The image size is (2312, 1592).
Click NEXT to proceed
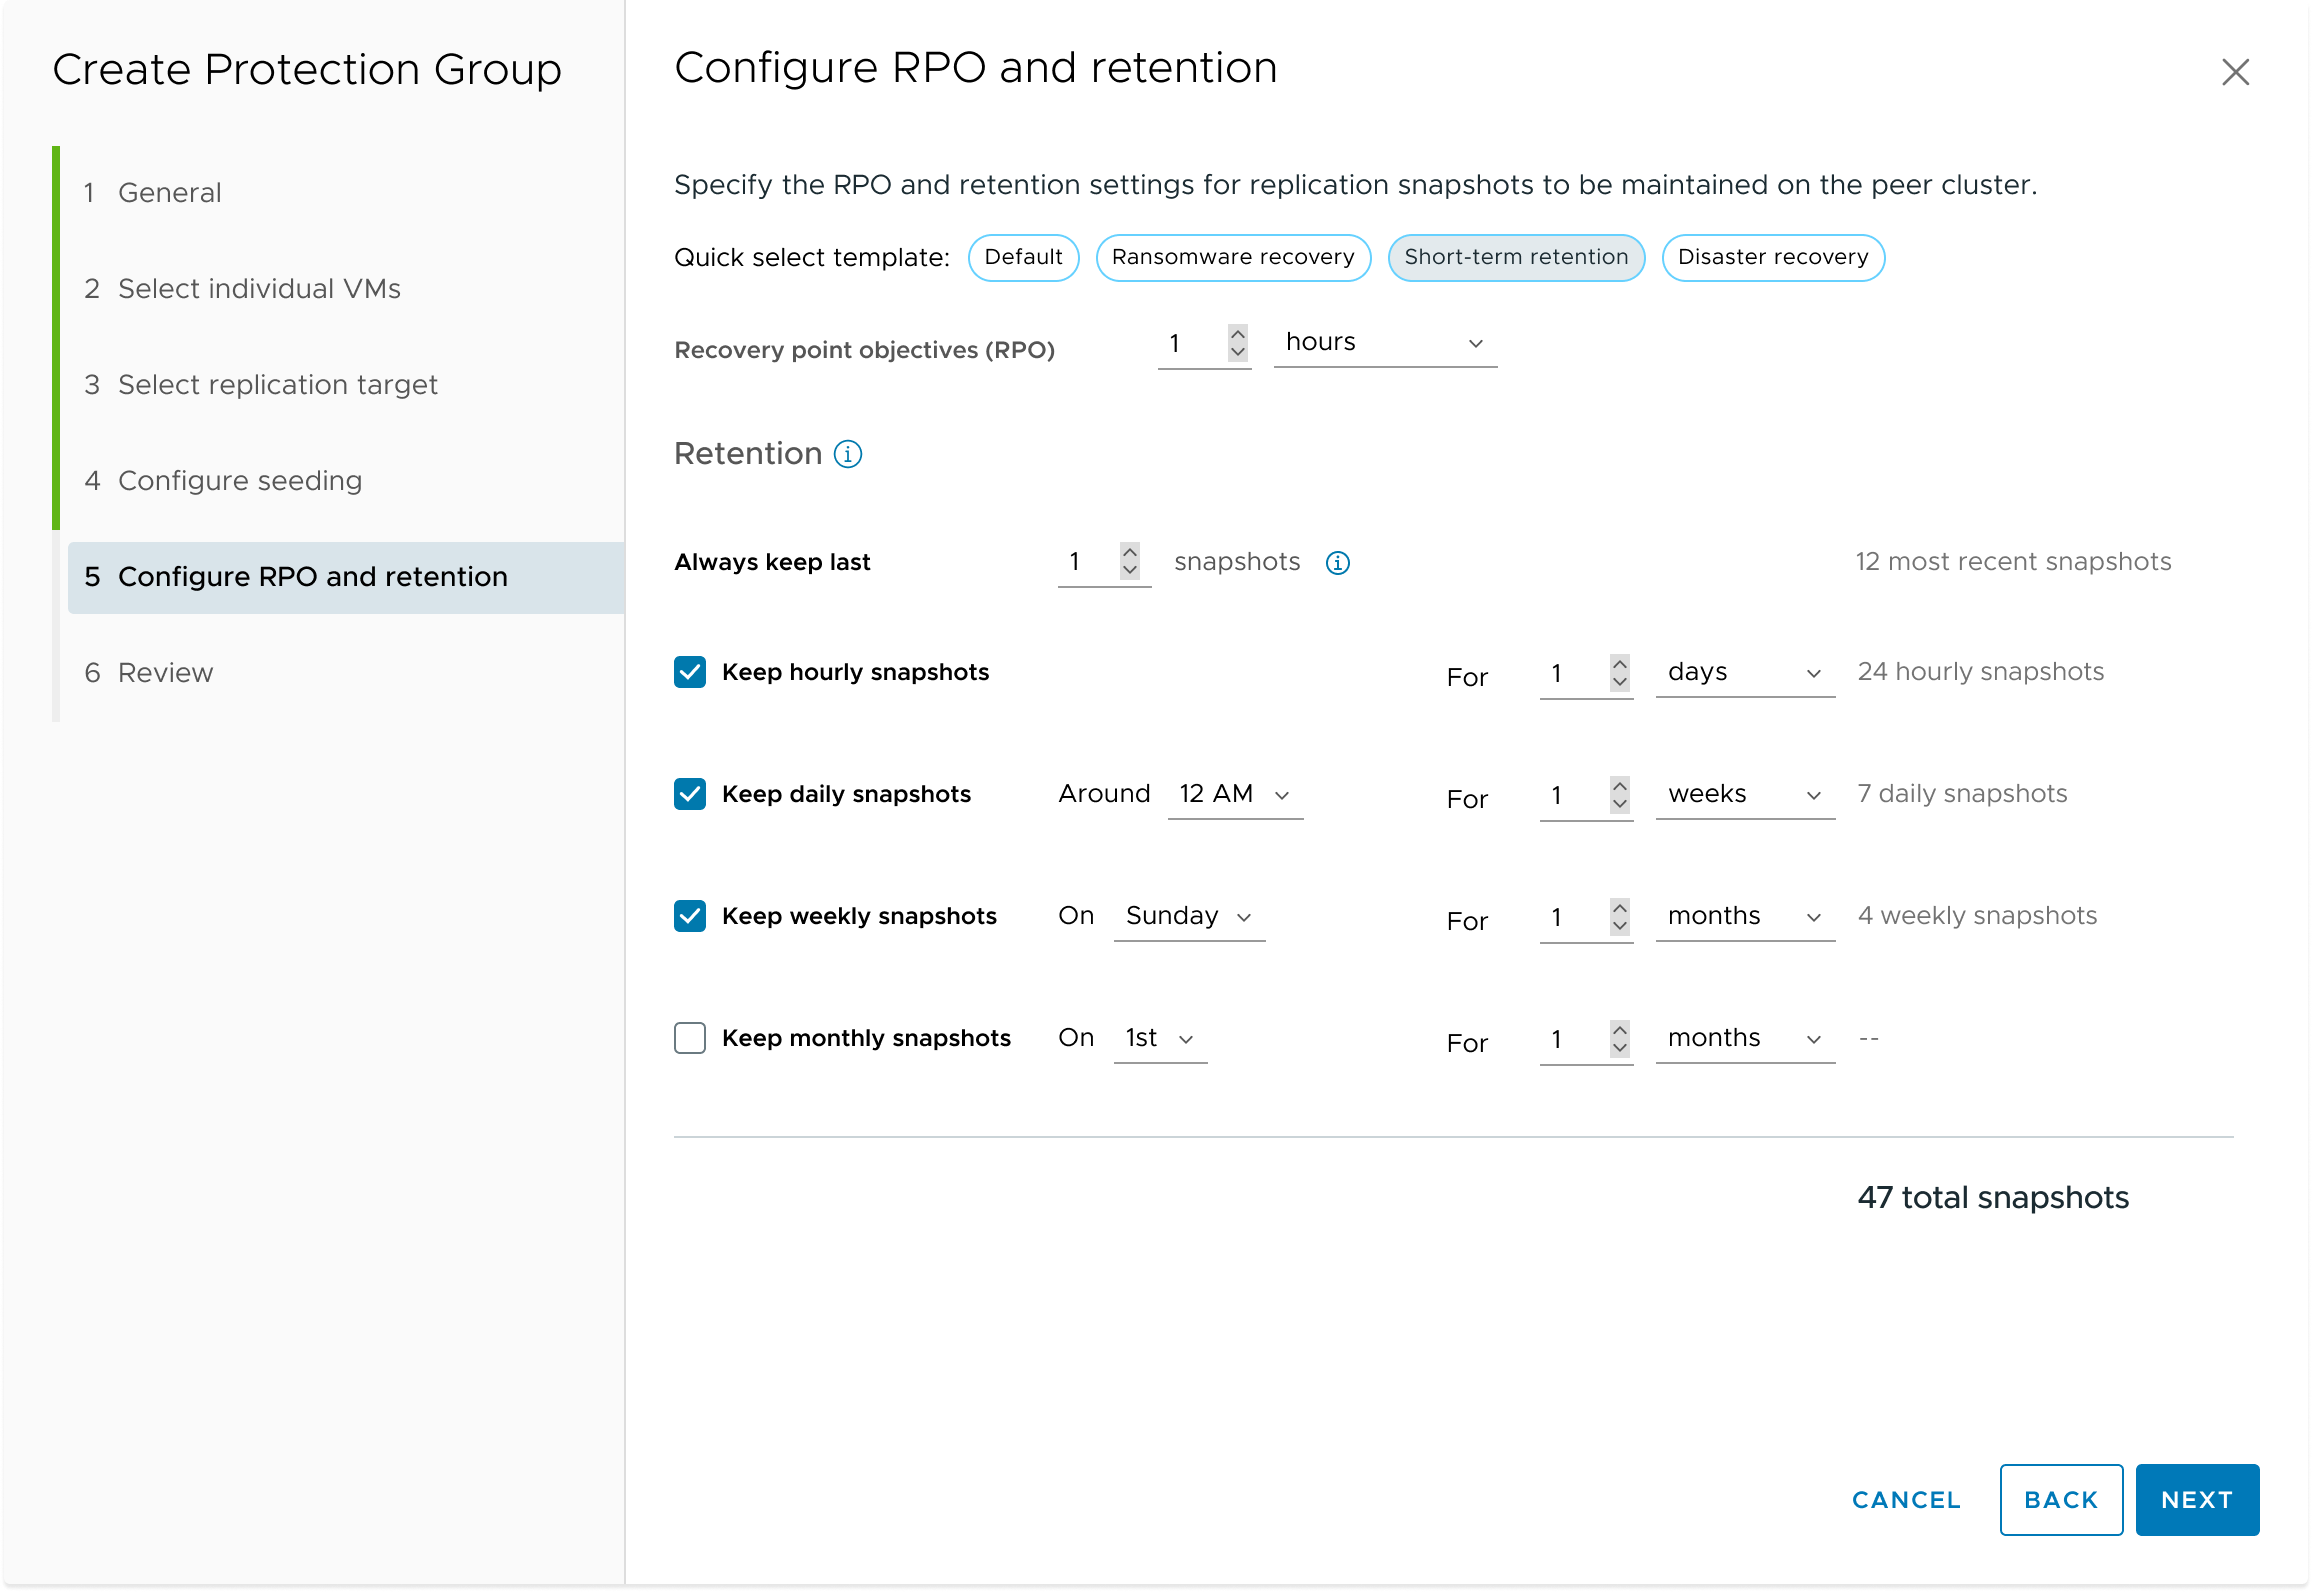(x=2196, y=1499)
